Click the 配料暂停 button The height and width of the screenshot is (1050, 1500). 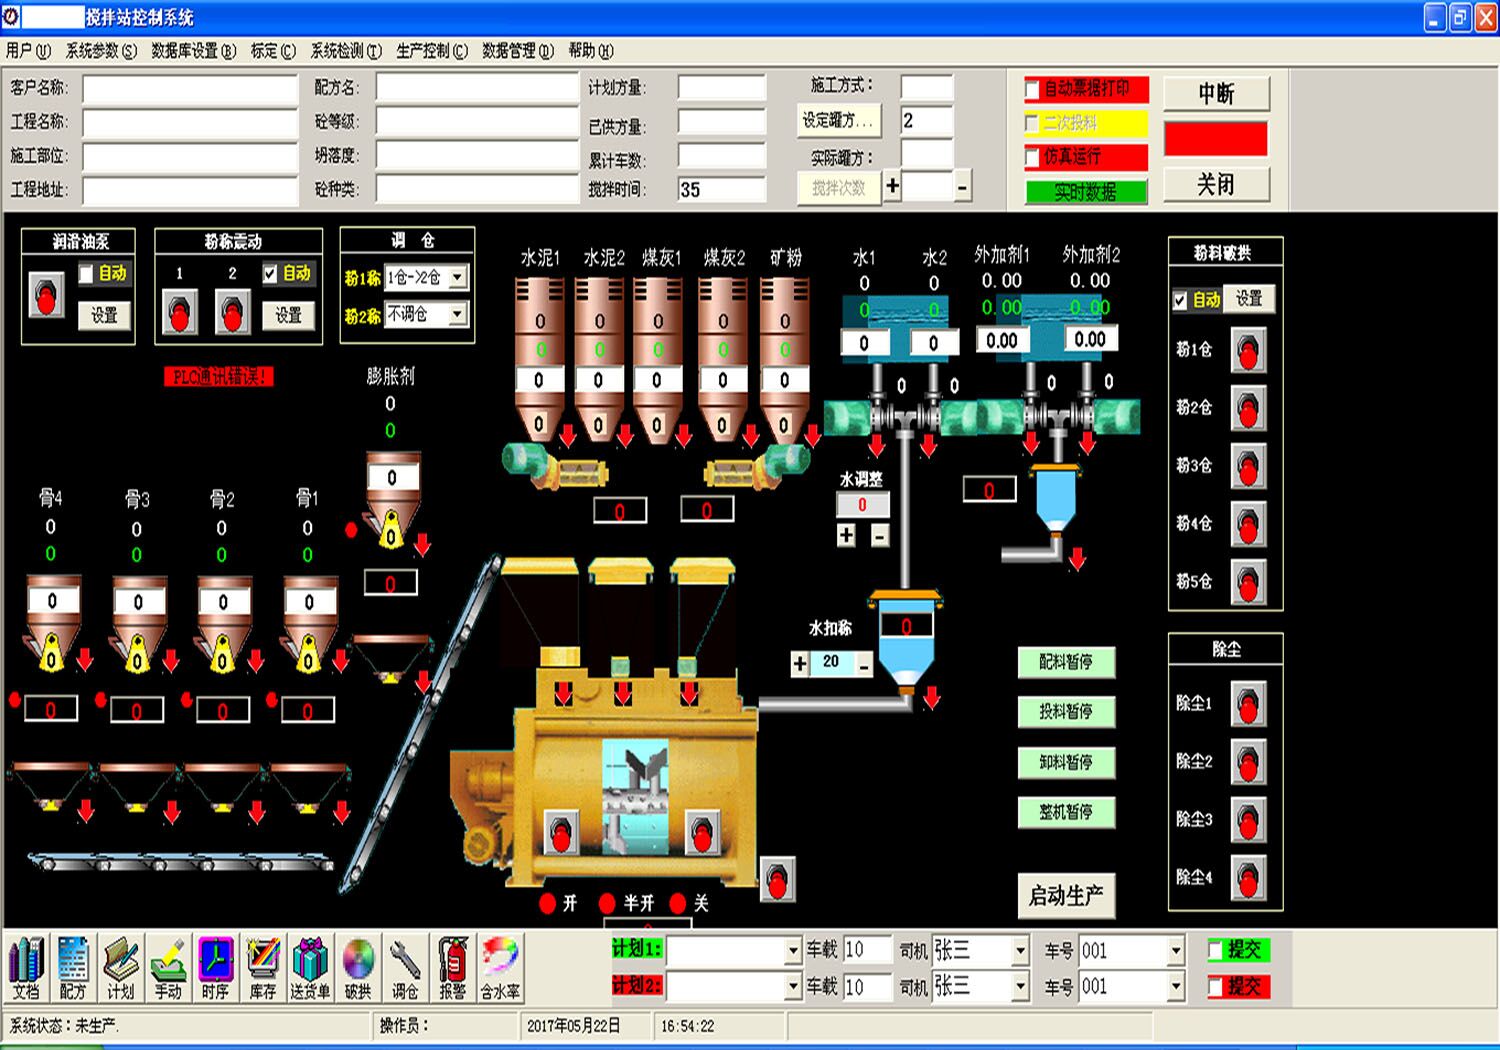click(x=1066, y=662)
